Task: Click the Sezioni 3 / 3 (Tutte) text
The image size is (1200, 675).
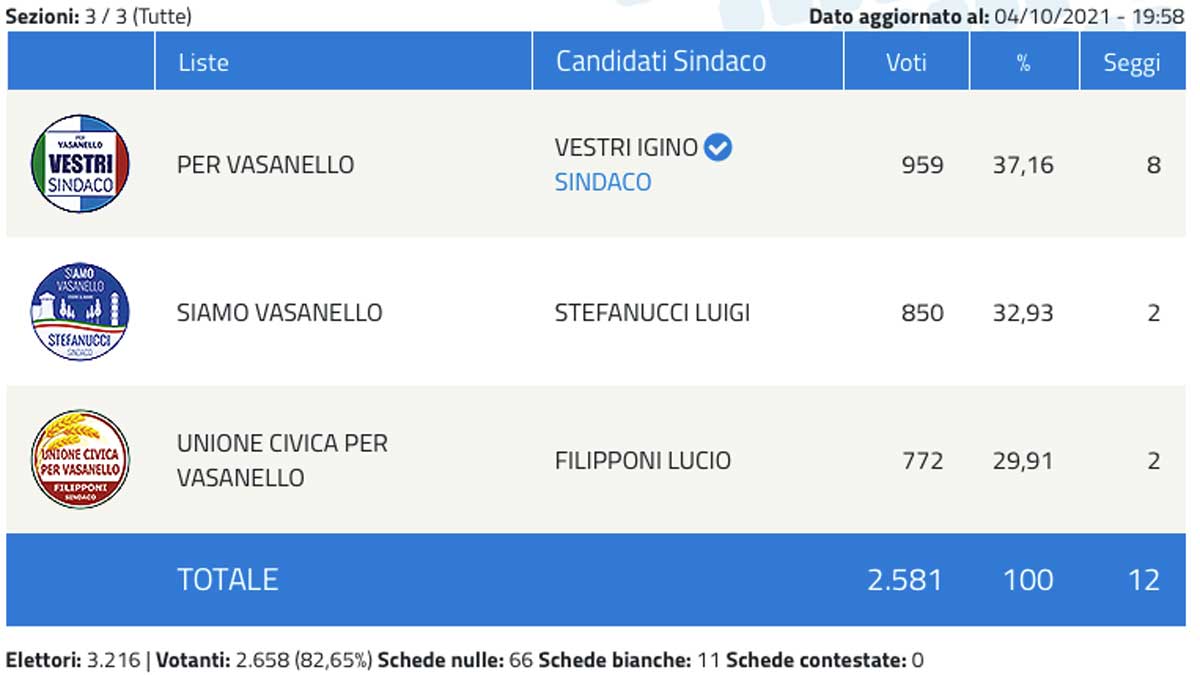Action: click(x=99, y=16)
